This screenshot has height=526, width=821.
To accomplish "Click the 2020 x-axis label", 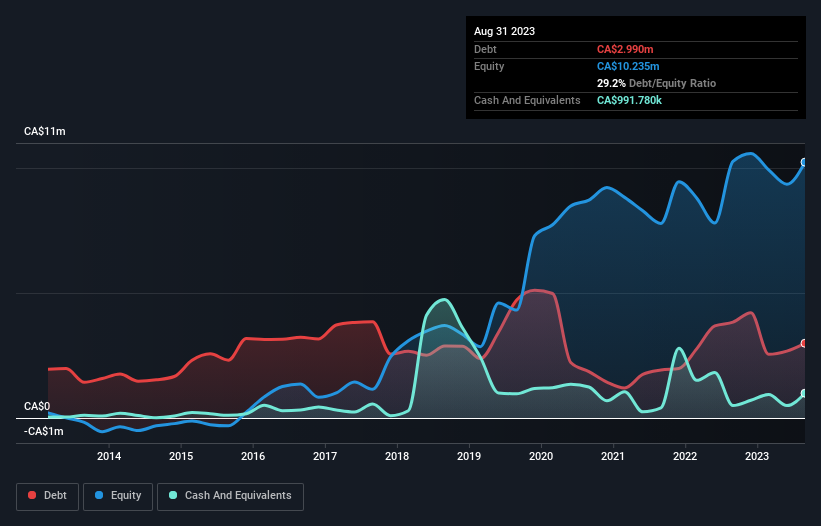I will 541,456.
